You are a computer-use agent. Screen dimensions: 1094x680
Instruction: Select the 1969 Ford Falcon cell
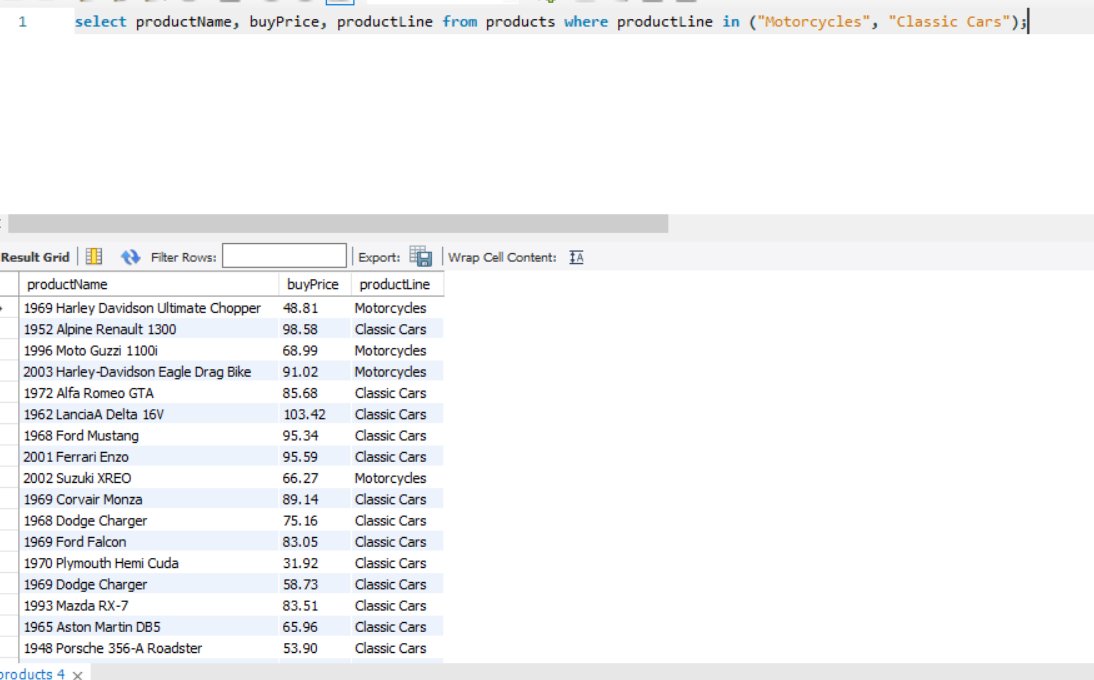click(149, 542)
